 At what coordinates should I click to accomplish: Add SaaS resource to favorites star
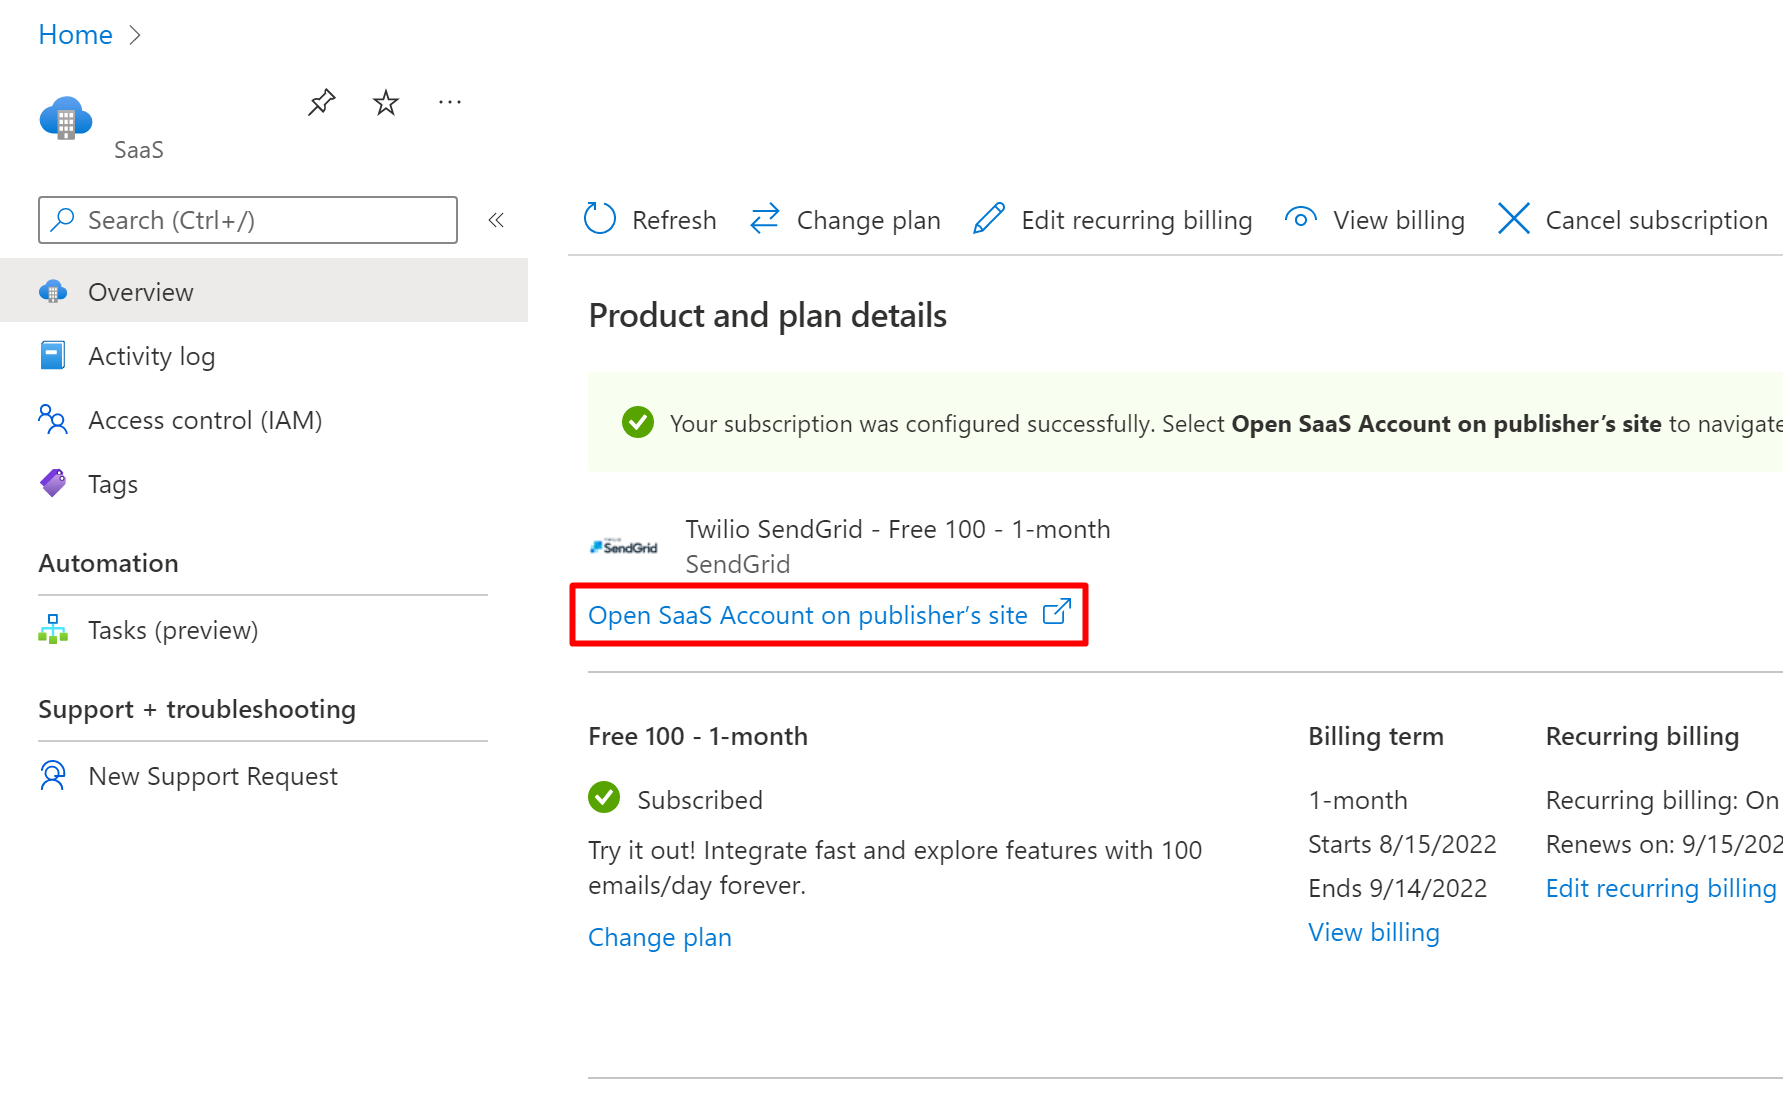pos(385,101)
